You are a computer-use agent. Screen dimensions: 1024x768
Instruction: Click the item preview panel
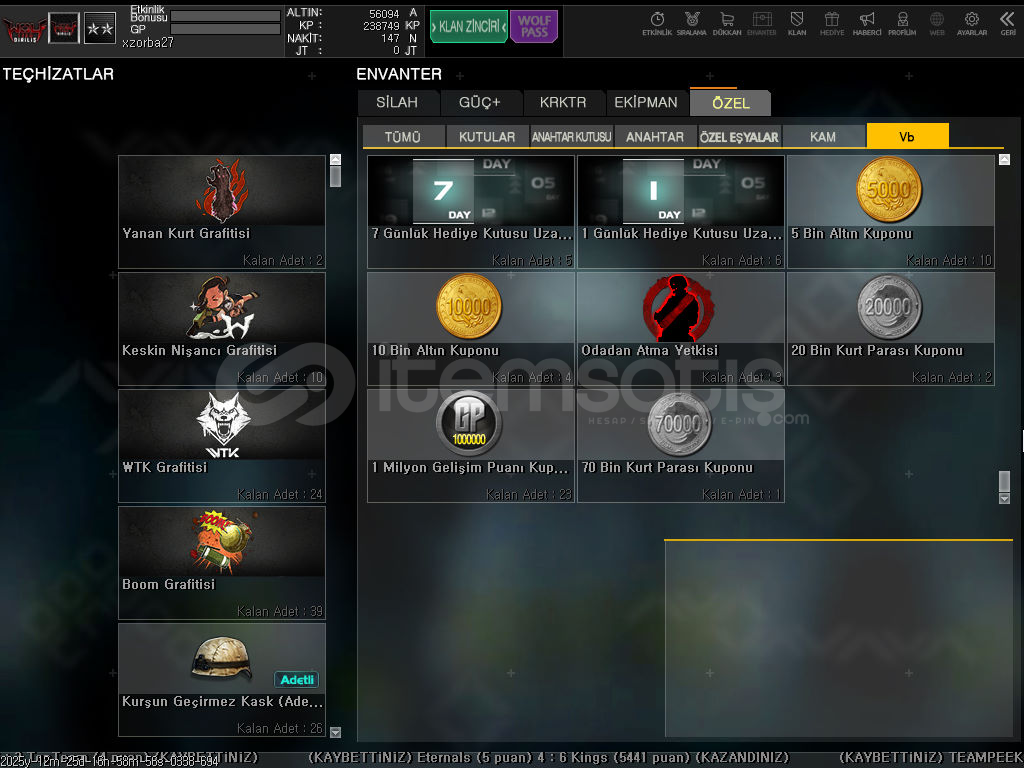[x=839, y=639]
